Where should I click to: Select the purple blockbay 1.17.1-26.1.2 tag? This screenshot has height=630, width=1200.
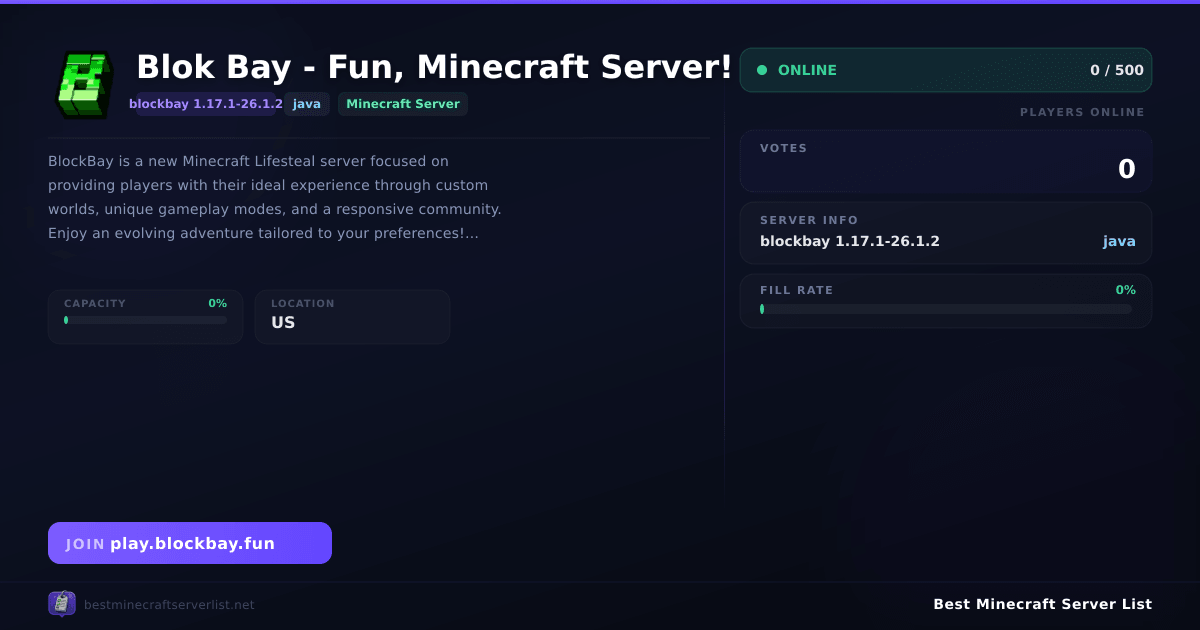[x=206, y=104]
